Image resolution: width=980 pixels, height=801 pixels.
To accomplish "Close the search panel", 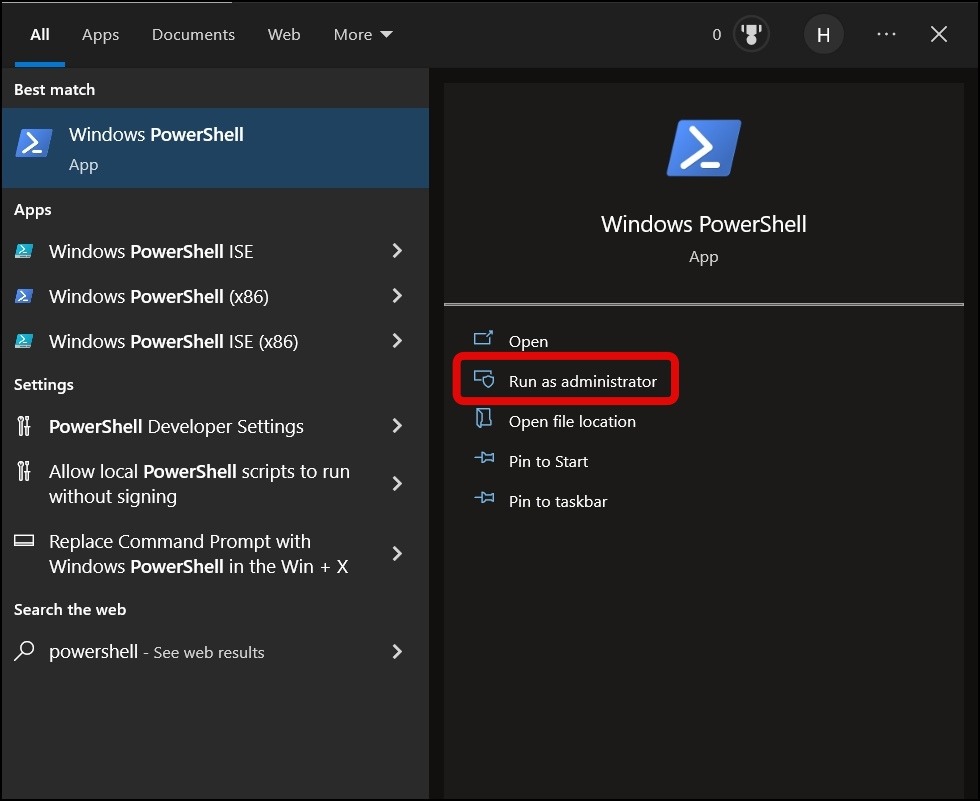I will (x=939, y=35).
